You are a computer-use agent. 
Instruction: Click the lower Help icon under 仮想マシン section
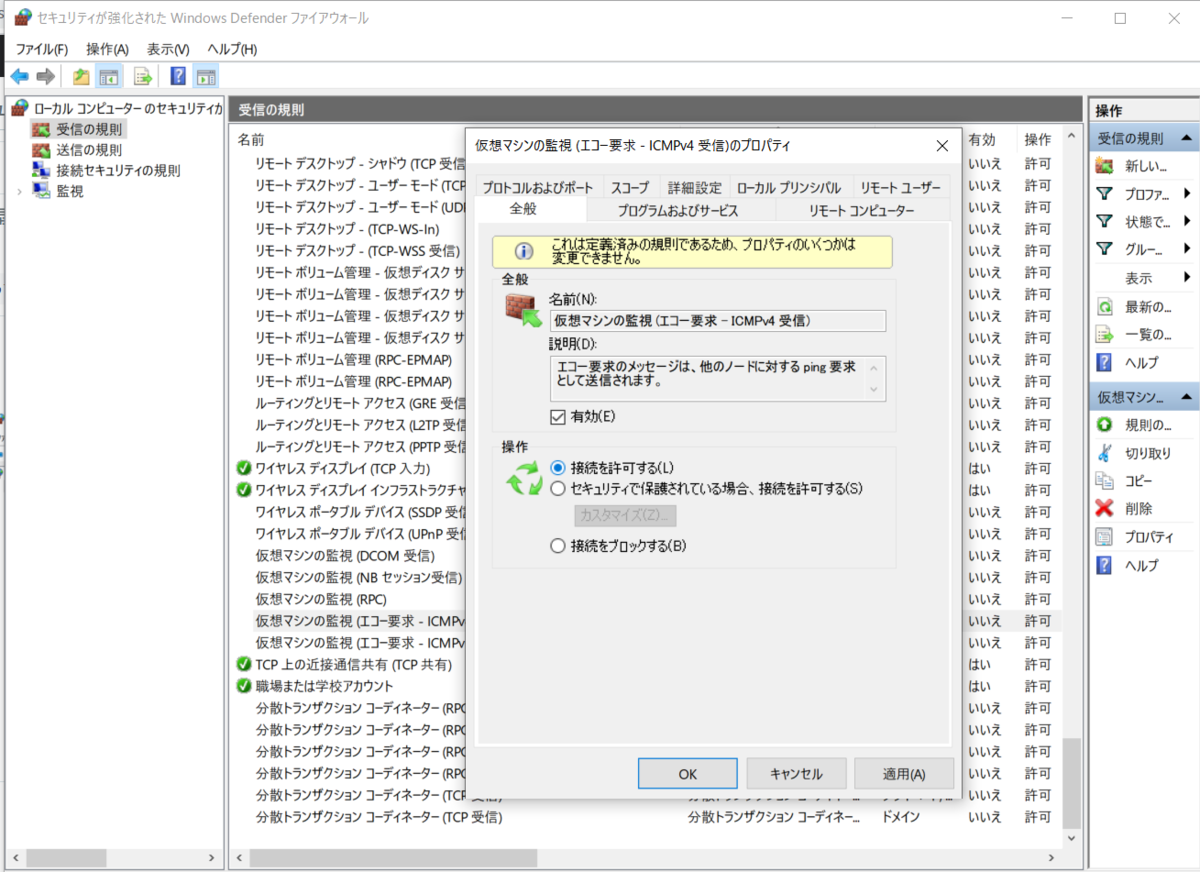(1105, 565)
